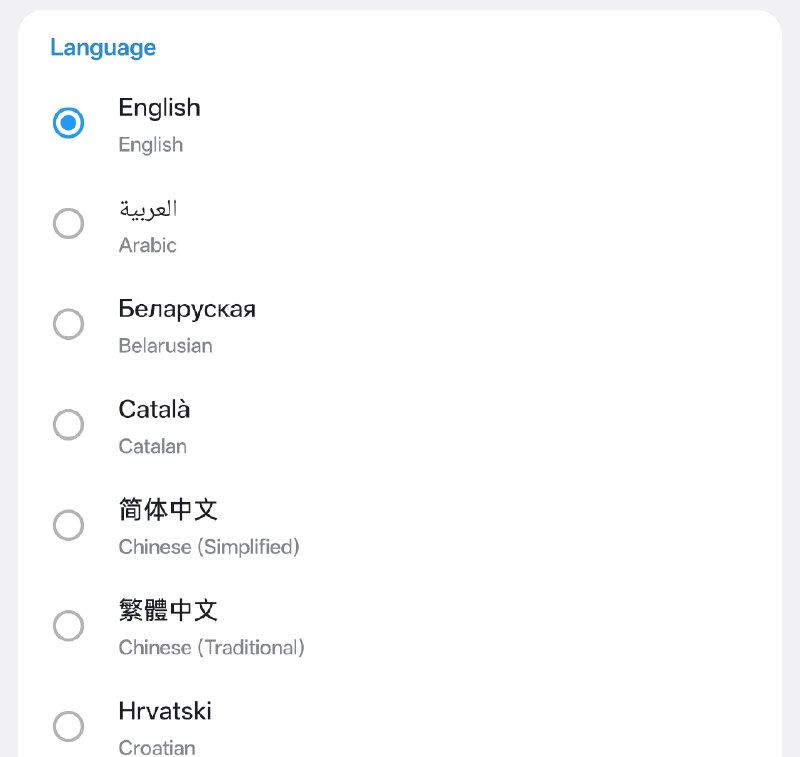
Task: Select the English radio button
Action: coord(68,123)
